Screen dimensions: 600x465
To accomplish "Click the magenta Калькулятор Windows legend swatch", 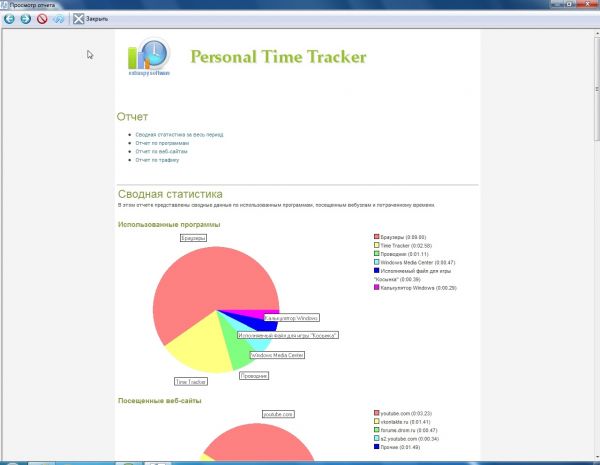I will [377, 287].
